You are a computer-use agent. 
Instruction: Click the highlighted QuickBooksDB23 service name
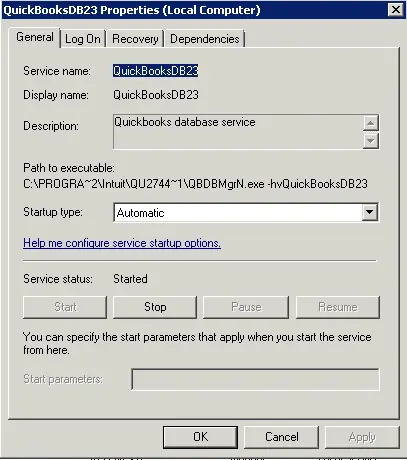click(155, 71)
